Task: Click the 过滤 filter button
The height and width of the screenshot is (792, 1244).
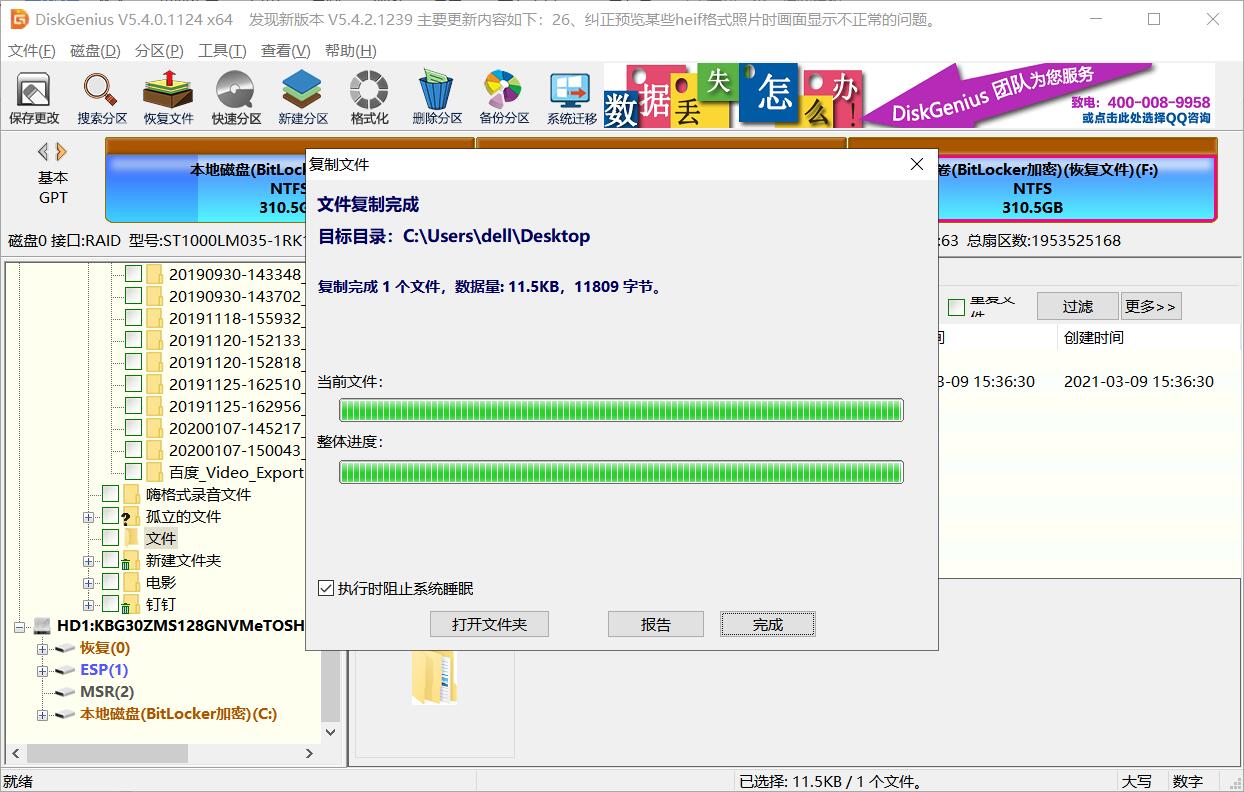Action: point(1077,306)
